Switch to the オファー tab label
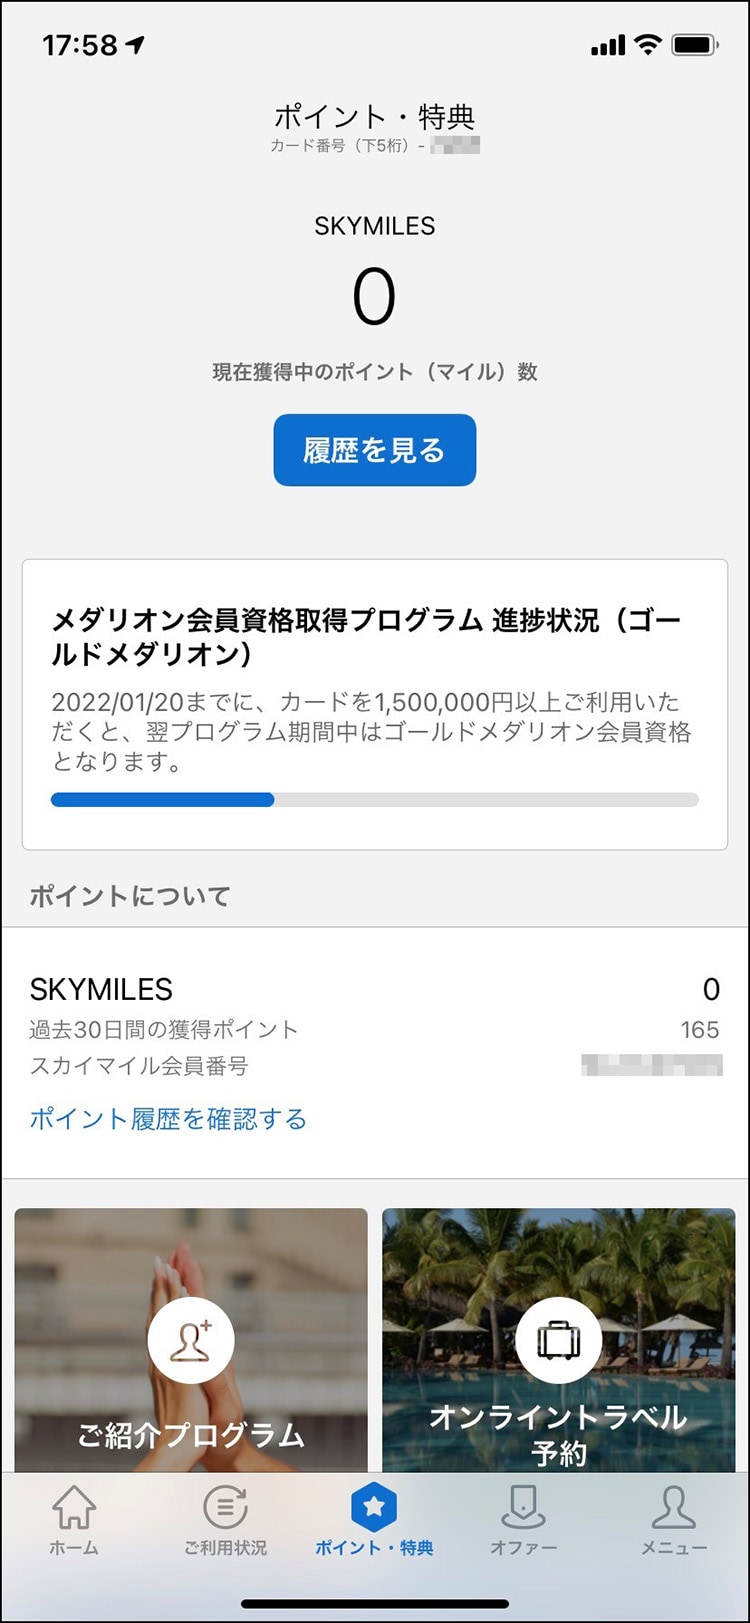This screenshot has height=1623, width=750. click(x=523, y=1548)
